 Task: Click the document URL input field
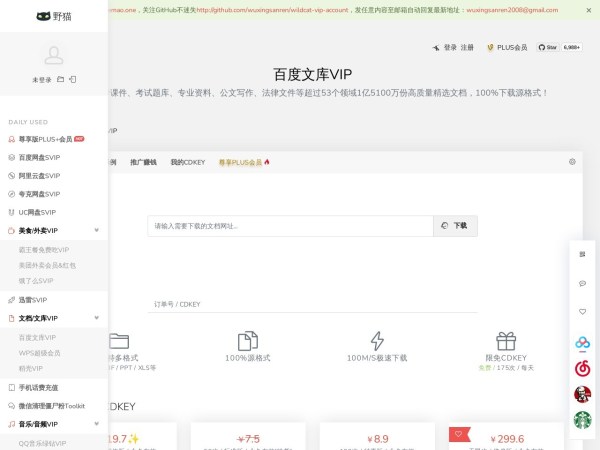[x=290, y=226]
